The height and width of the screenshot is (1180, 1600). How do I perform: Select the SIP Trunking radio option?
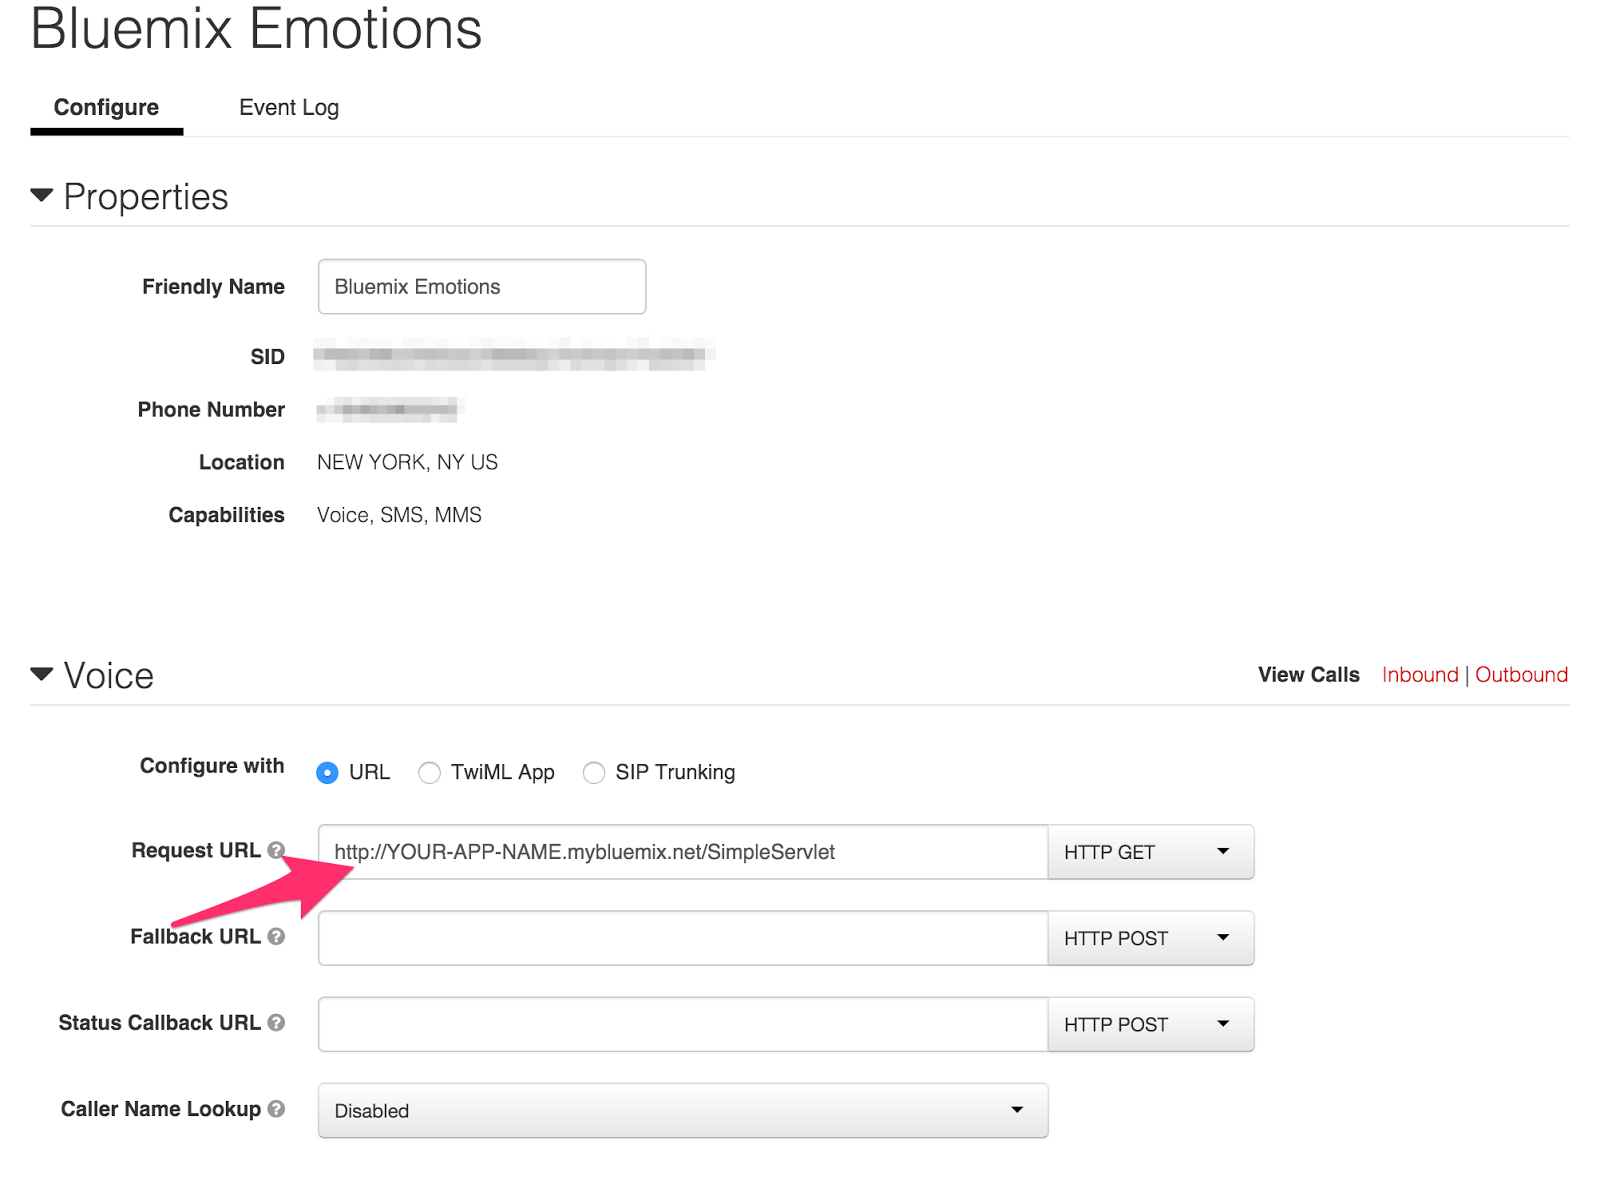pyautogui.click(x=594, y=773)
